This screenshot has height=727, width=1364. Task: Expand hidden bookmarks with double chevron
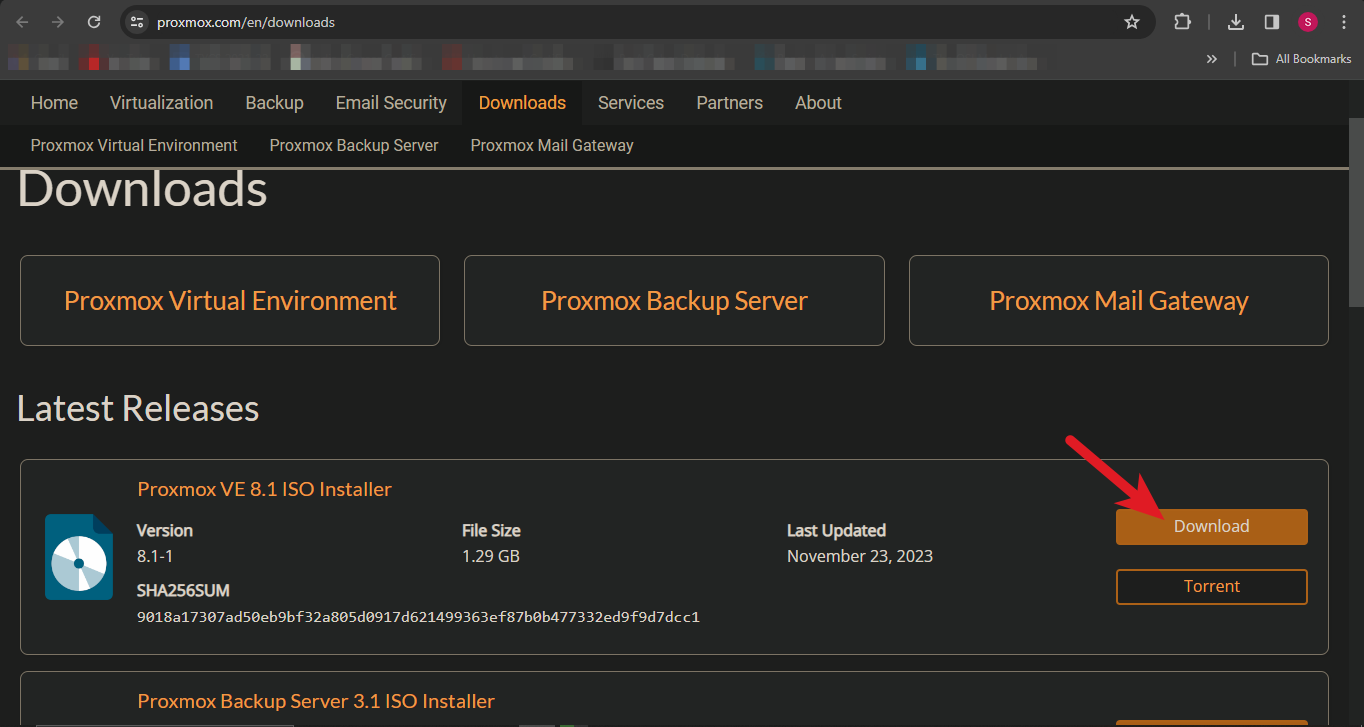click(x=1212, y=59)
